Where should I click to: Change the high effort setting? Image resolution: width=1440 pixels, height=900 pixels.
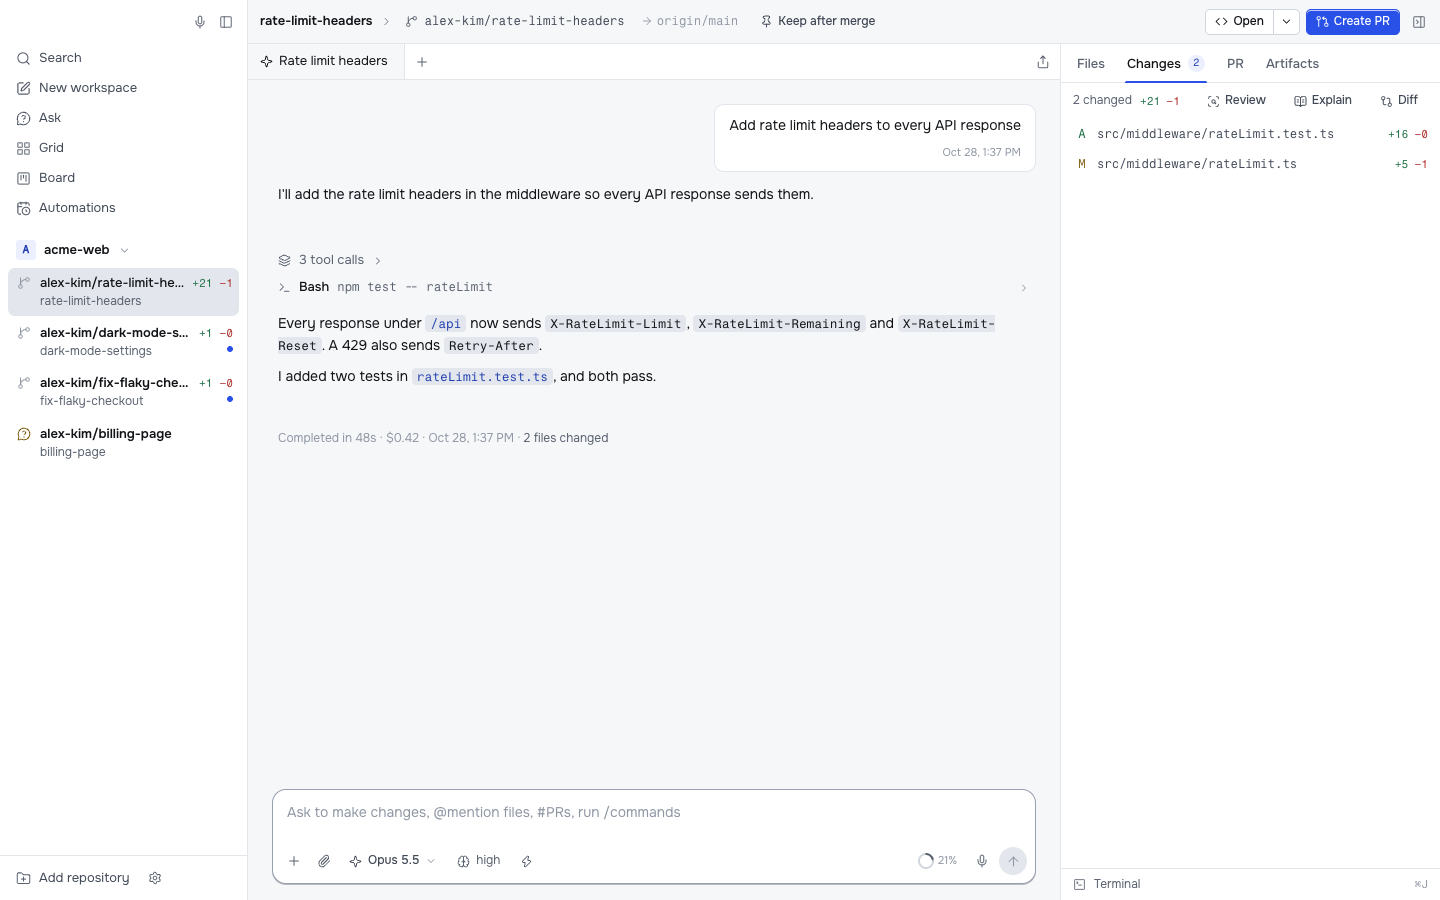pyautogui.click(x=478, y=861)
